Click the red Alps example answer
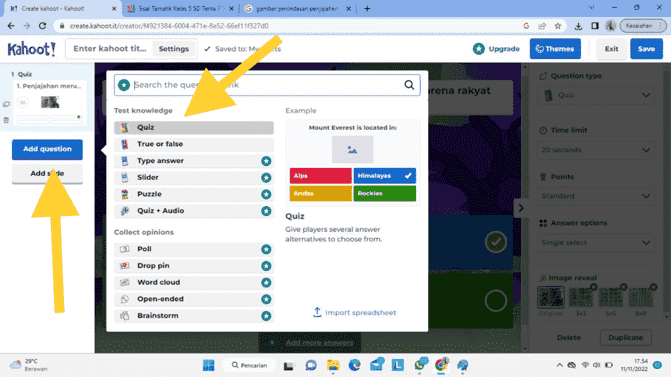This screenshot has width=671, height=377. pyautogui.click(x=321, y=176)
